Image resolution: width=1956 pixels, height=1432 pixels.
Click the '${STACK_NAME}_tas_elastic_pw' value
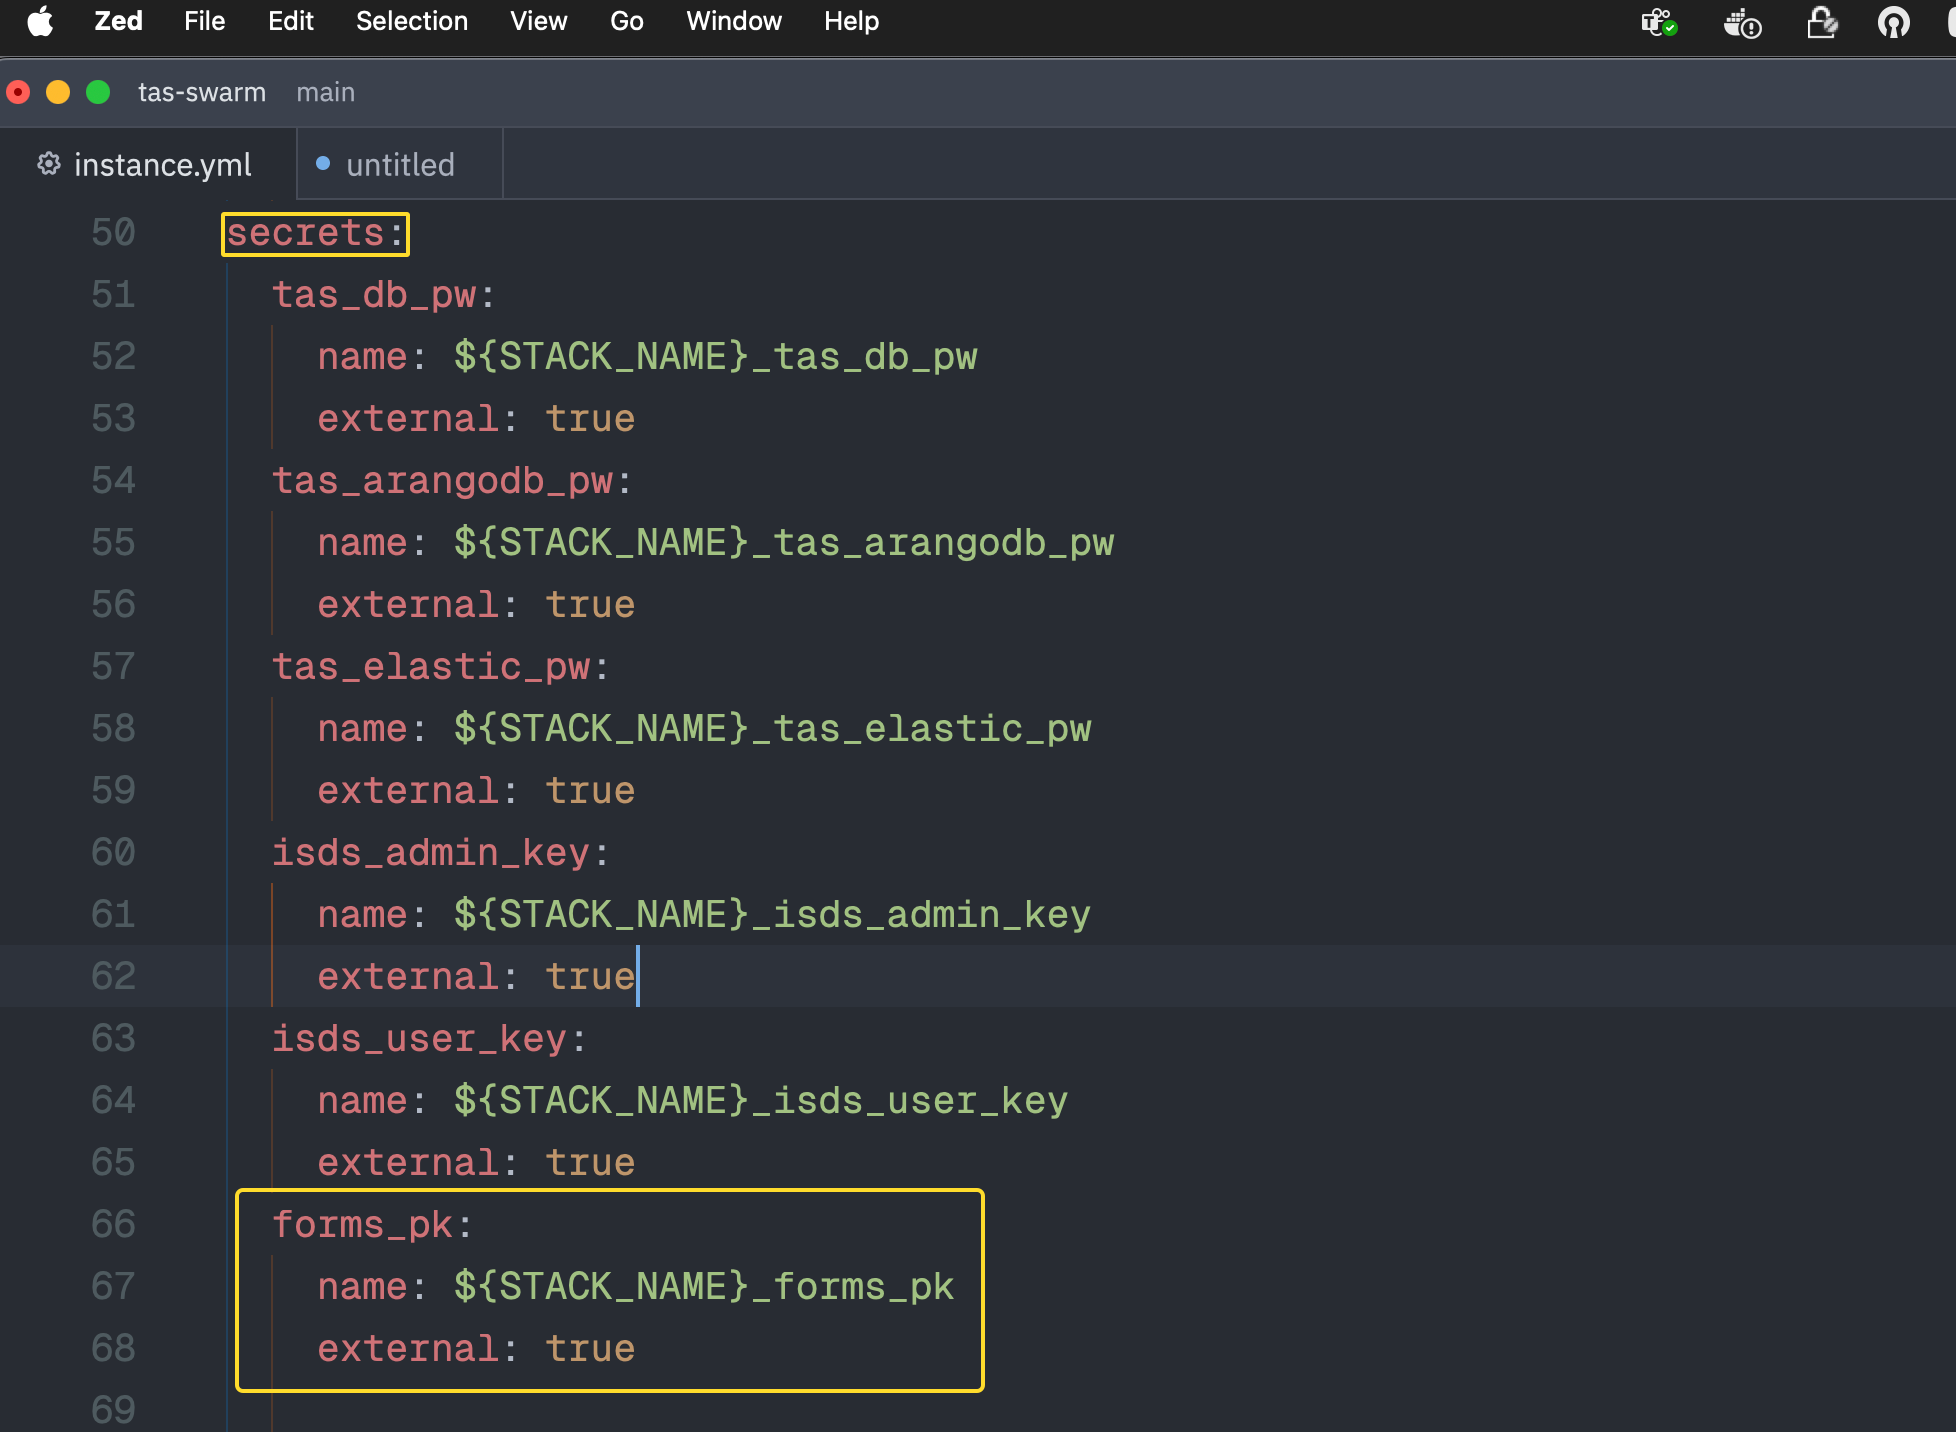(x=772, y=729)
